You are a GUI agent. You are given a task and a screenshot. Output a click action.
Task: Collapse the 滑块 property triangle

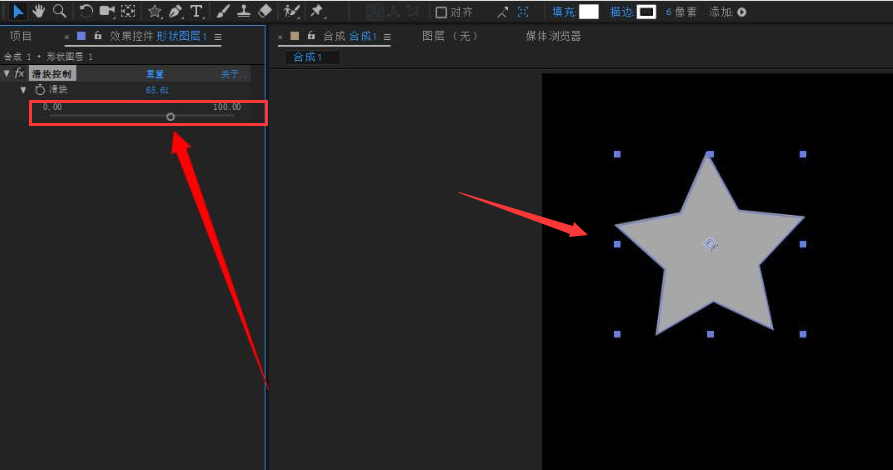[23, 89]
